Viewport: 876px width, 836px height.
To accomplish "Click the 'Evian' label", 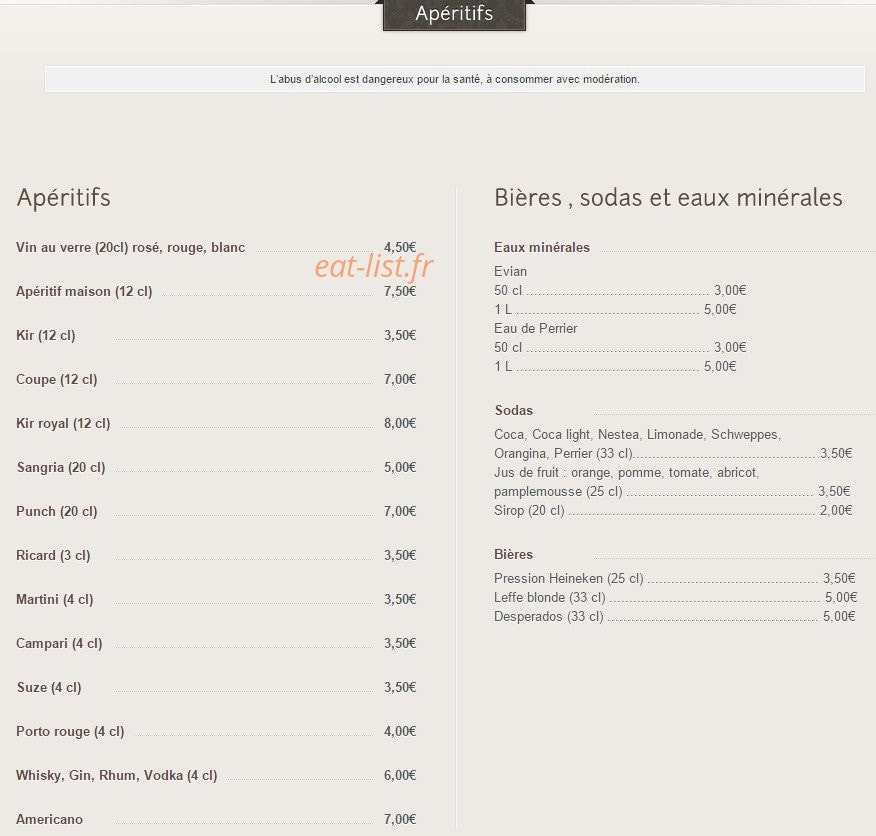I will click(511, 272).
